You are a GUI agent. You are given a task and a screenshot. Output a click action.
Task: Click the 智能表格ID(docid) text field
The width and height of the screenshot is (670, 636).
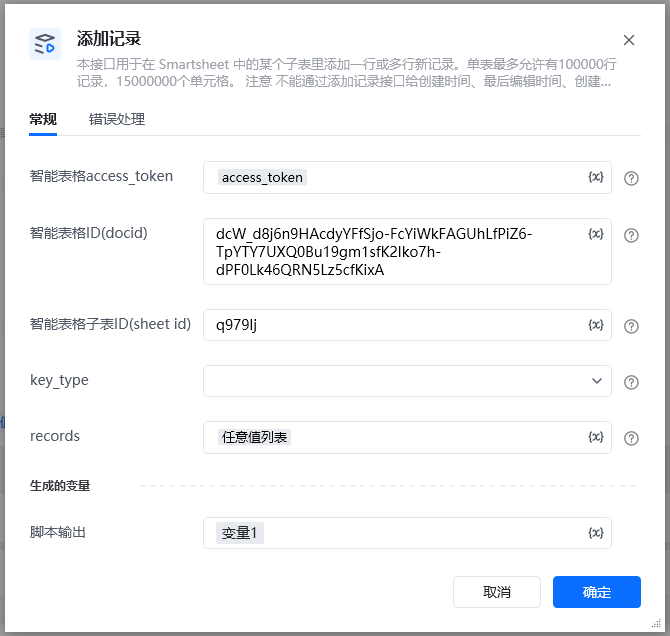[x=407, y=252]
